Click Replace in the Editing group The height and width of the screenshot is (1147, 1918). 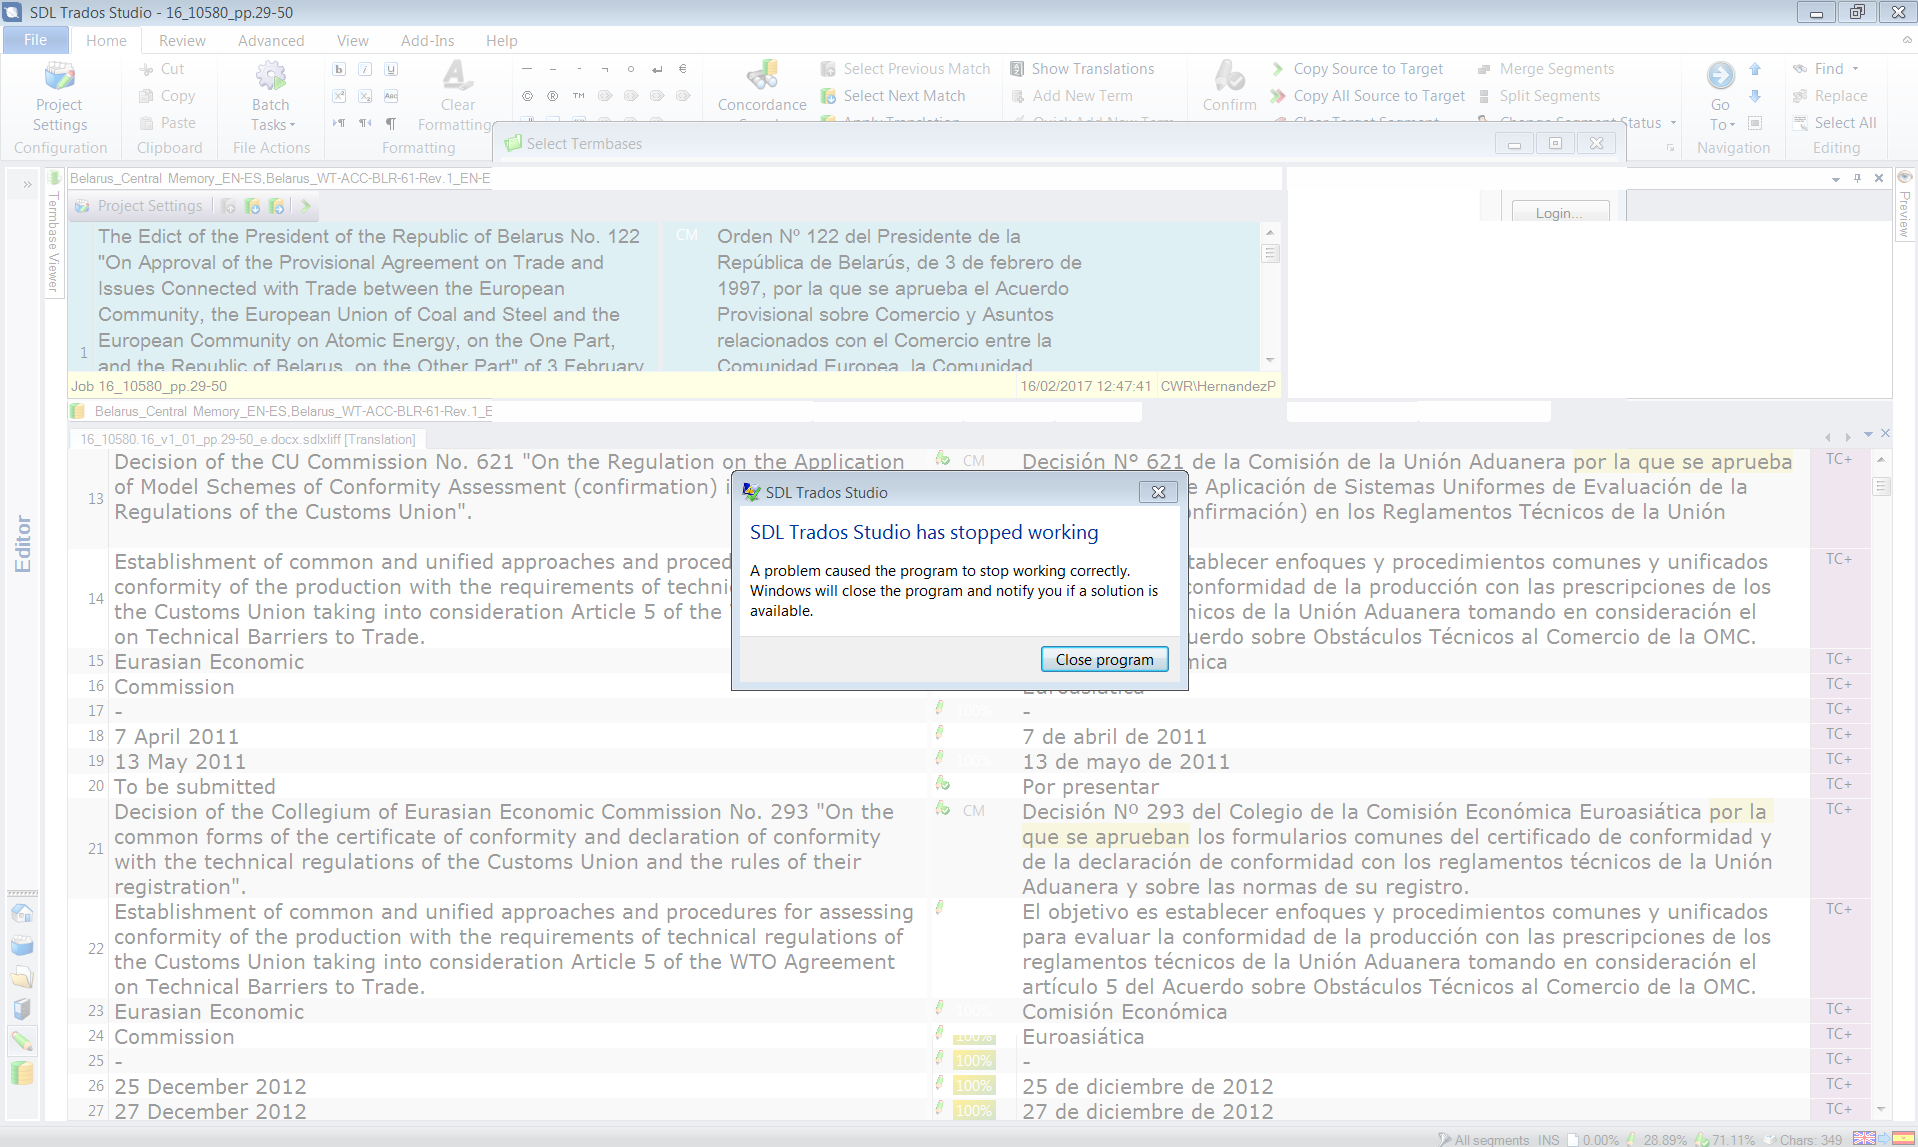[1830, 96]
